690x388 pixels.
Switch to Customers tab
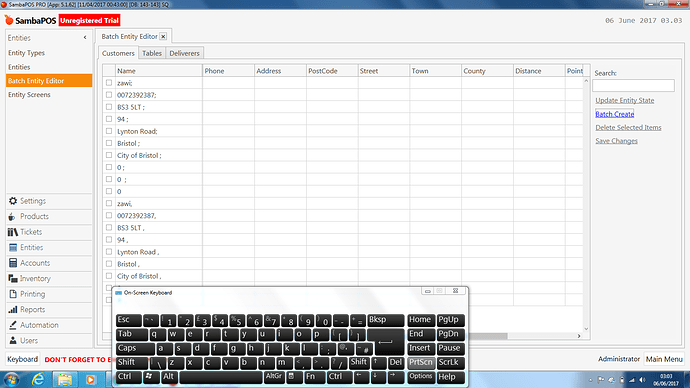click(118, 53)
